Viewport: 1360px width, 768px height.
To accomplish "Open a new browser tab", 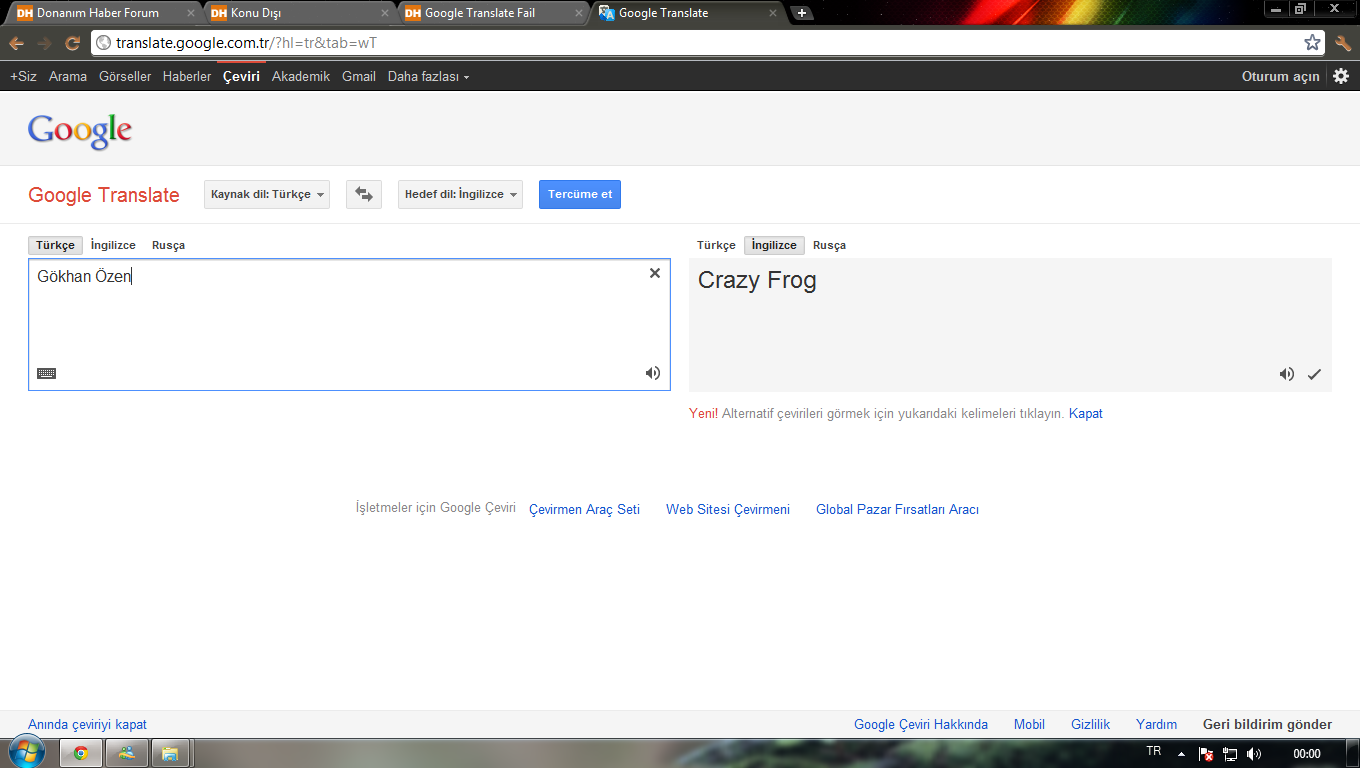I will coord(802,13).
